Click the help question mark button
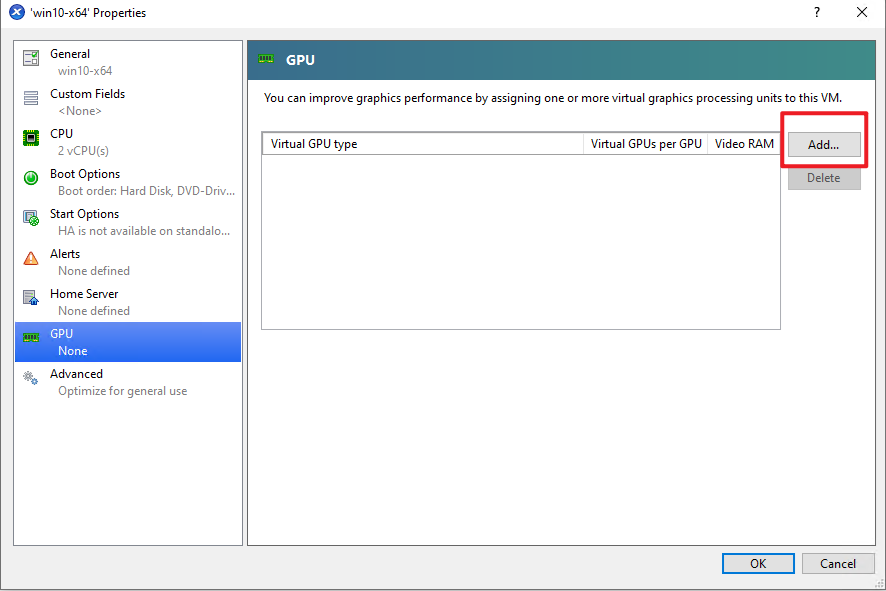The height and width of the screenshot is (591, 886). [817, 12]
